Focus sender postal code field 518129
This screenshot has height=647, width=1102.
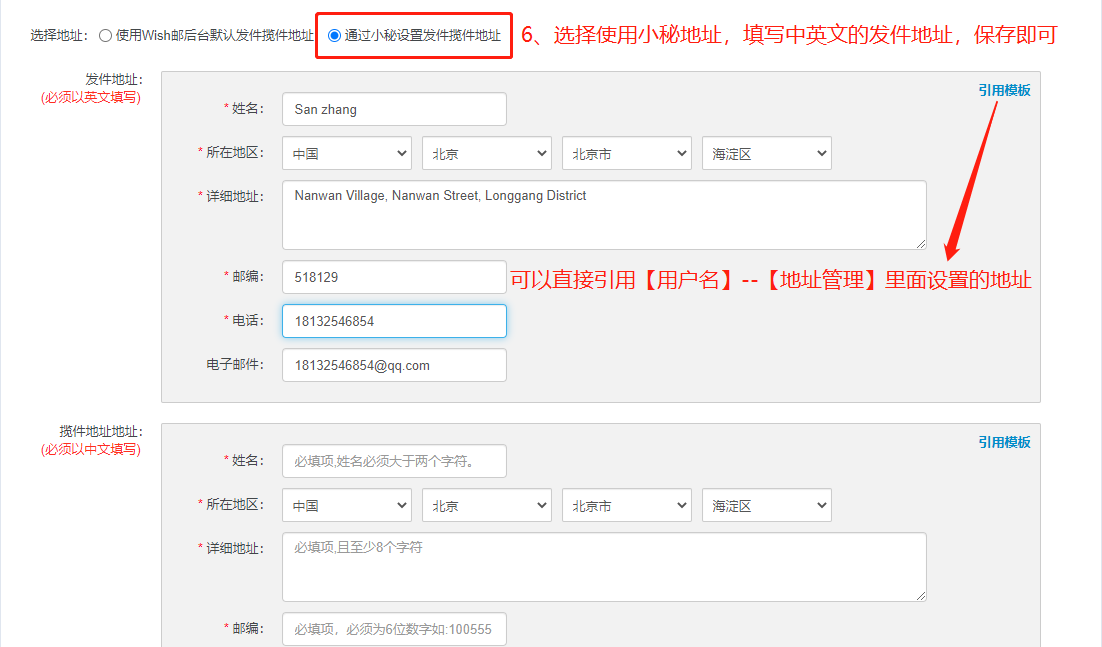(x=394, y=277)
